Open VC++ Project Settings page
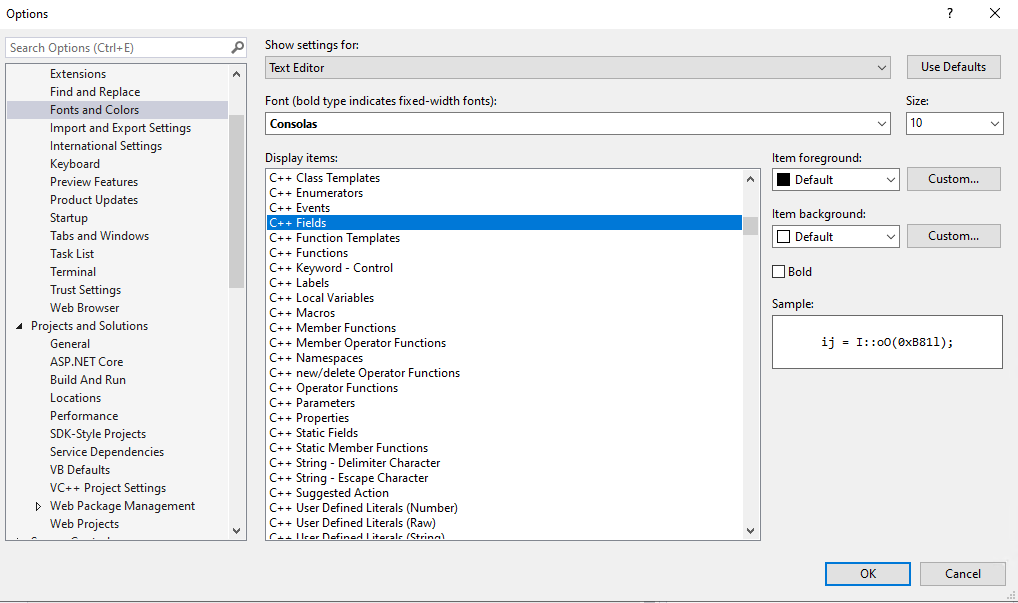The image size is (1018, 603). pyautogui.click(x=108, y=487)
